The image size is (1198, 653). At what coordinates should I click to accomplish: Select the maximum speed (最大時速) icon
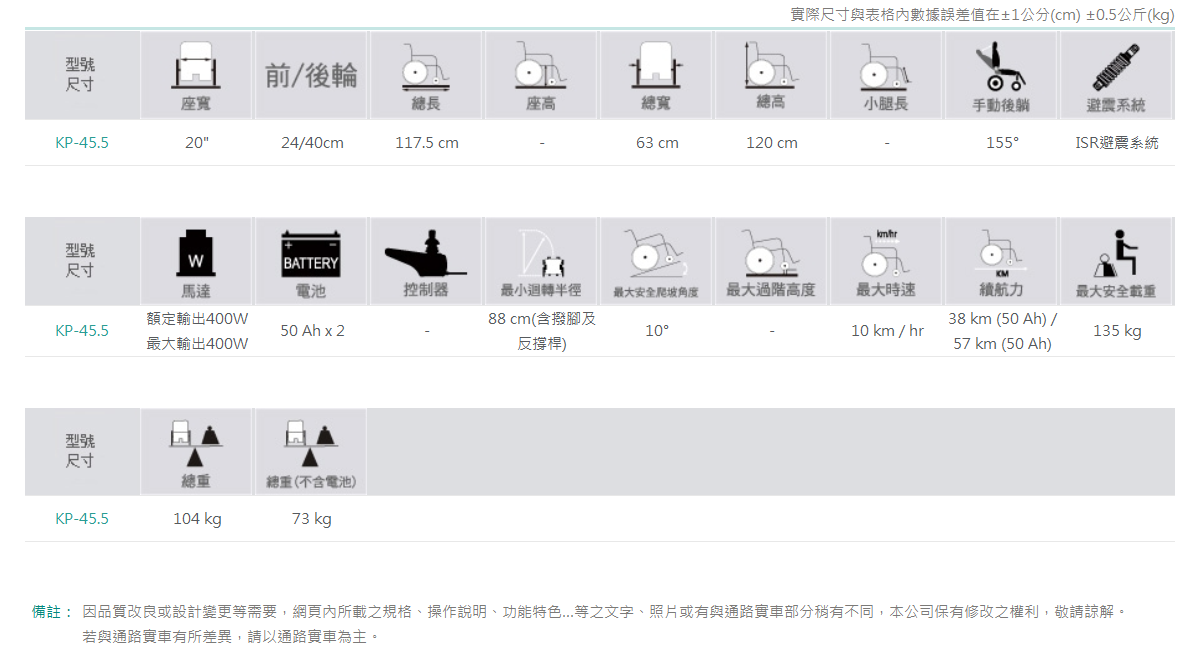[x=886, y=254]
